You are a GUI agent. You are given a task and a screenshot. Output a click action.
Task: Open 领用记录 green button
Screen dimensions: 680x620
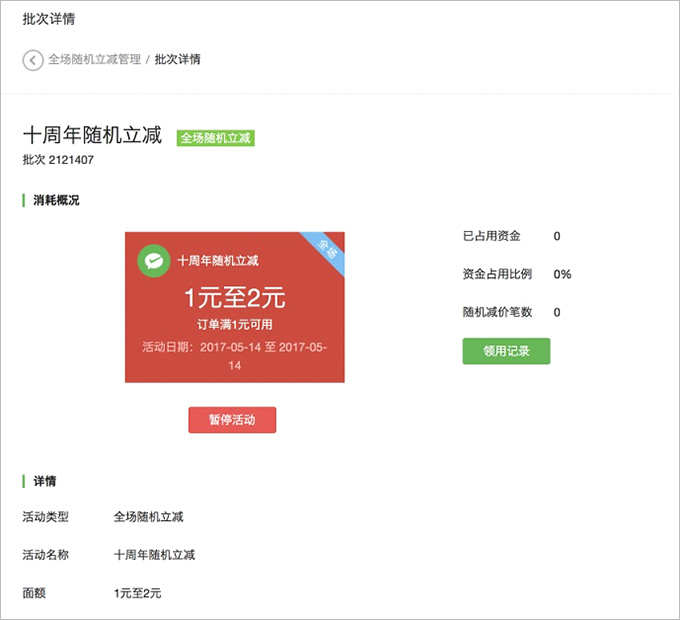[506, 351]
